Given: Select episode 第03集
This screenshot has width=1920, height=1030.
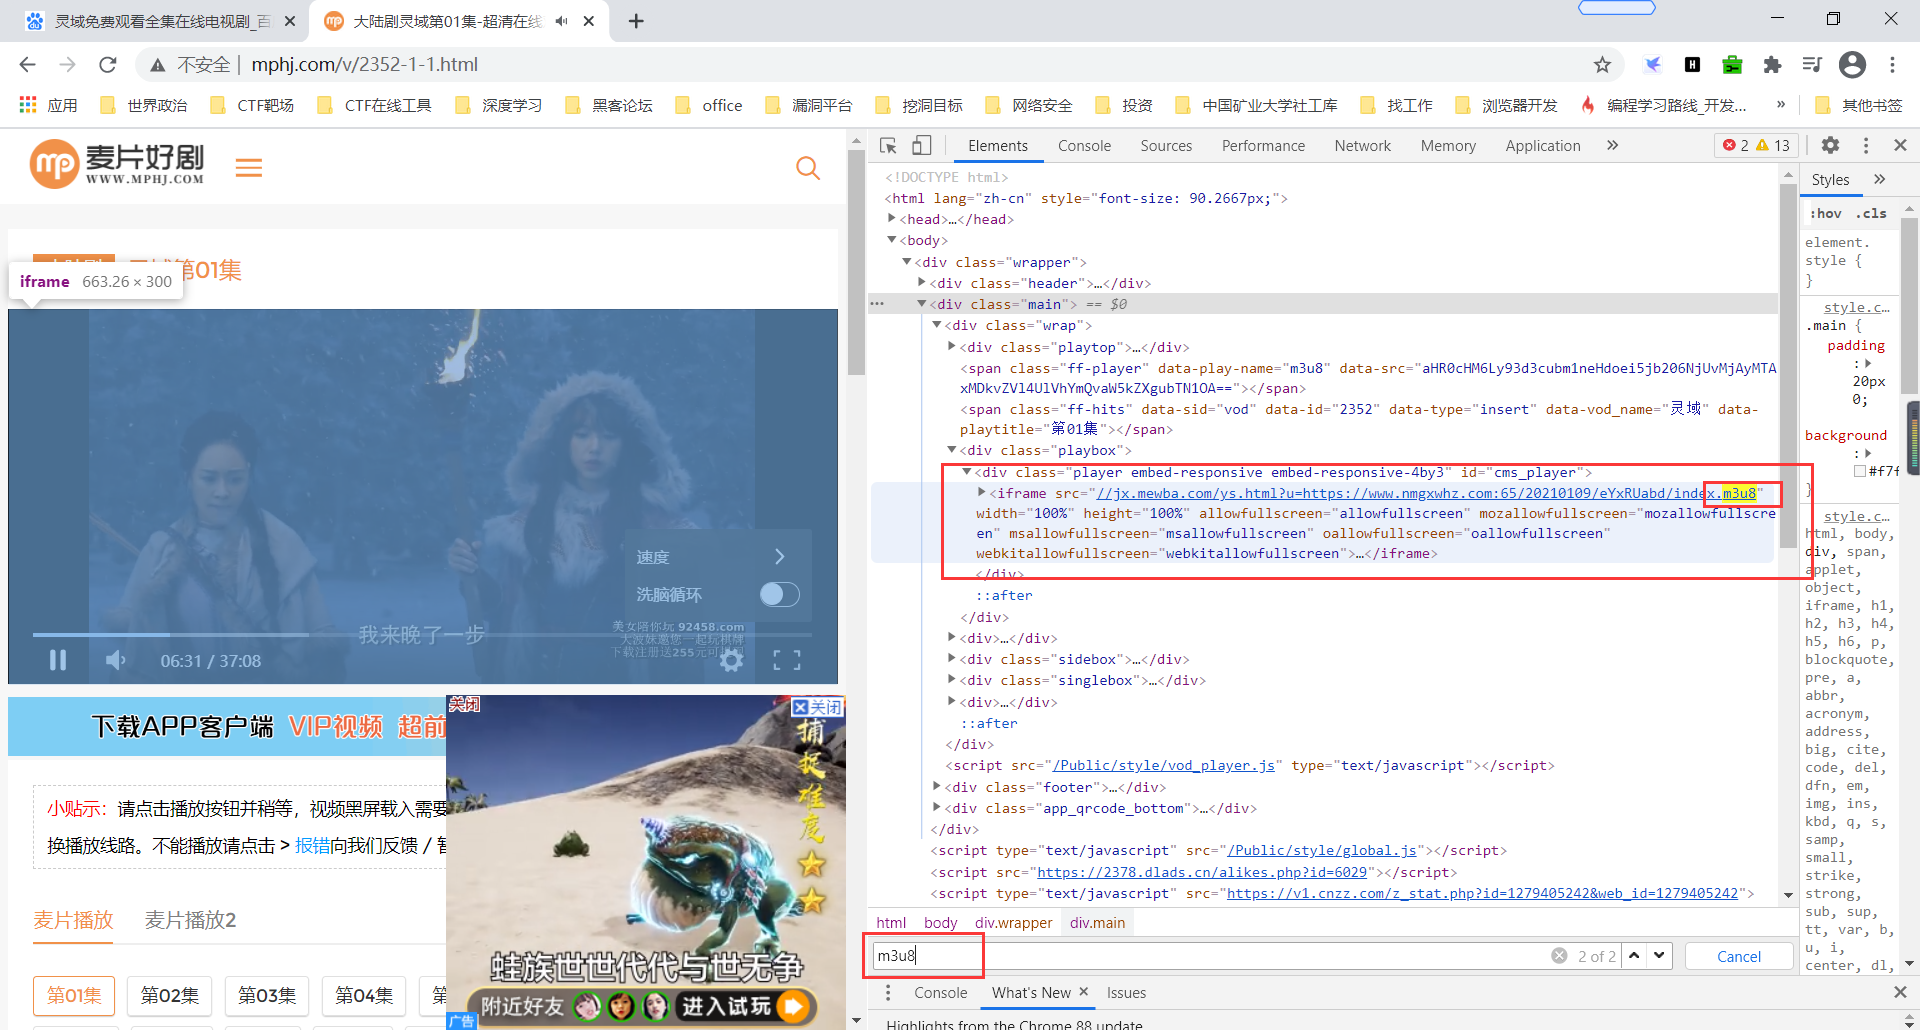Looking at the screenshot, I should [x=267, y=996].
